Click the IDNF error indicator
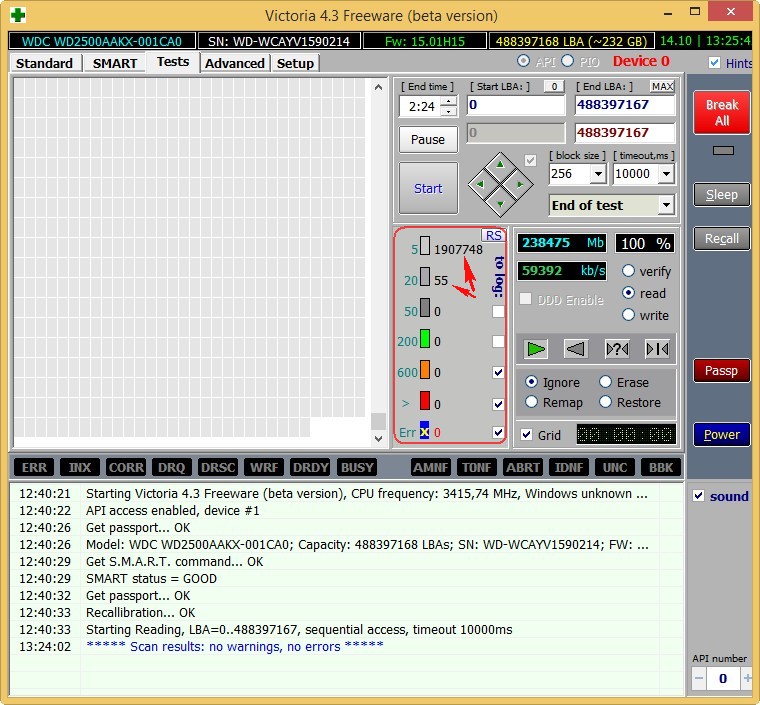The height and width of the screenshot is (705, 760). tap(569, 468)
